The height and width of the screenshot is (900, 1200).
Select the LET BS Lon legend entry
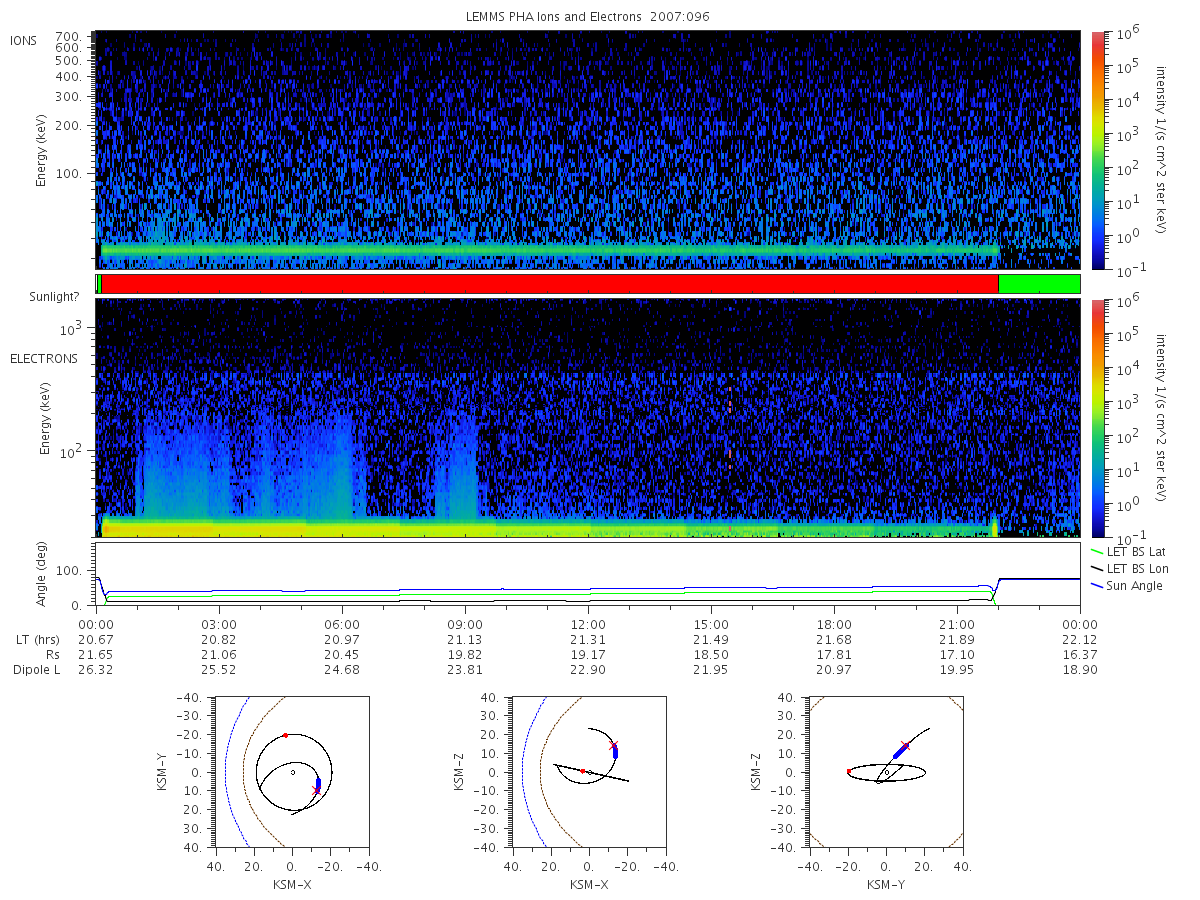pos(1129,568)
